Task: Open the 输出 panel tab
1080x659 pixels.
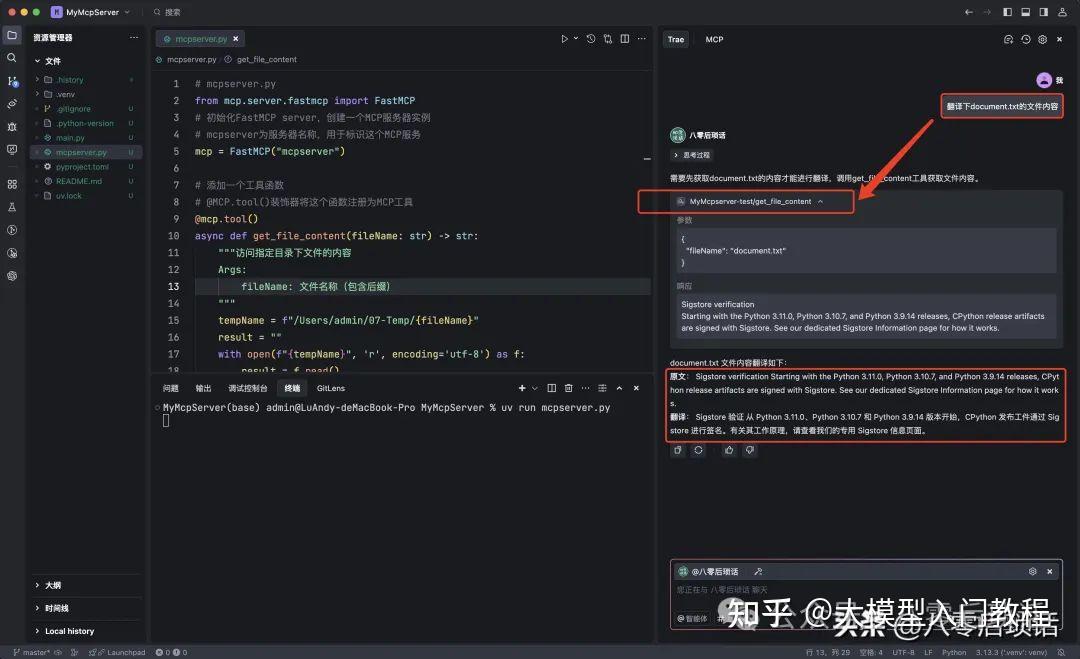Action: (x=202, y=389)
